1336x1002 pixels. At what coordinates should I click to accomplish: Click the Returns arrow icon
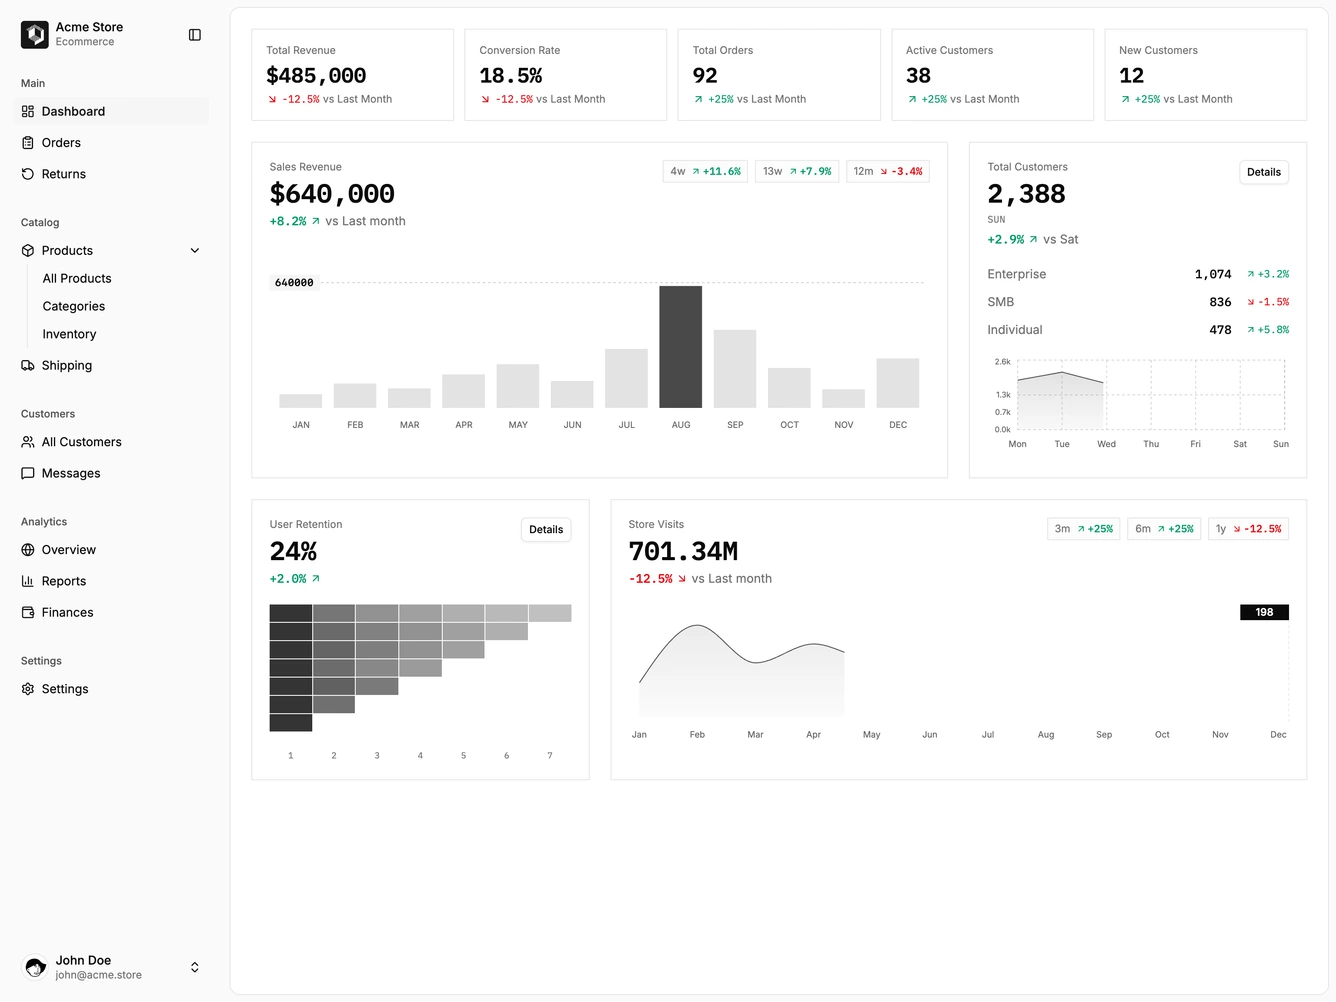click(28, 174)
